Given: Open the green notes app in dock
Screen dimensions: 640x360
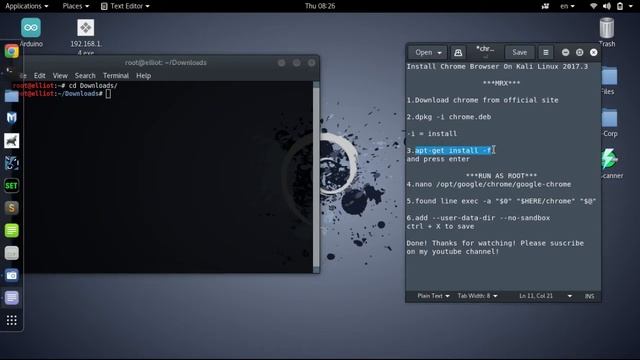Looking at the screenshot, I should point(11,231).
